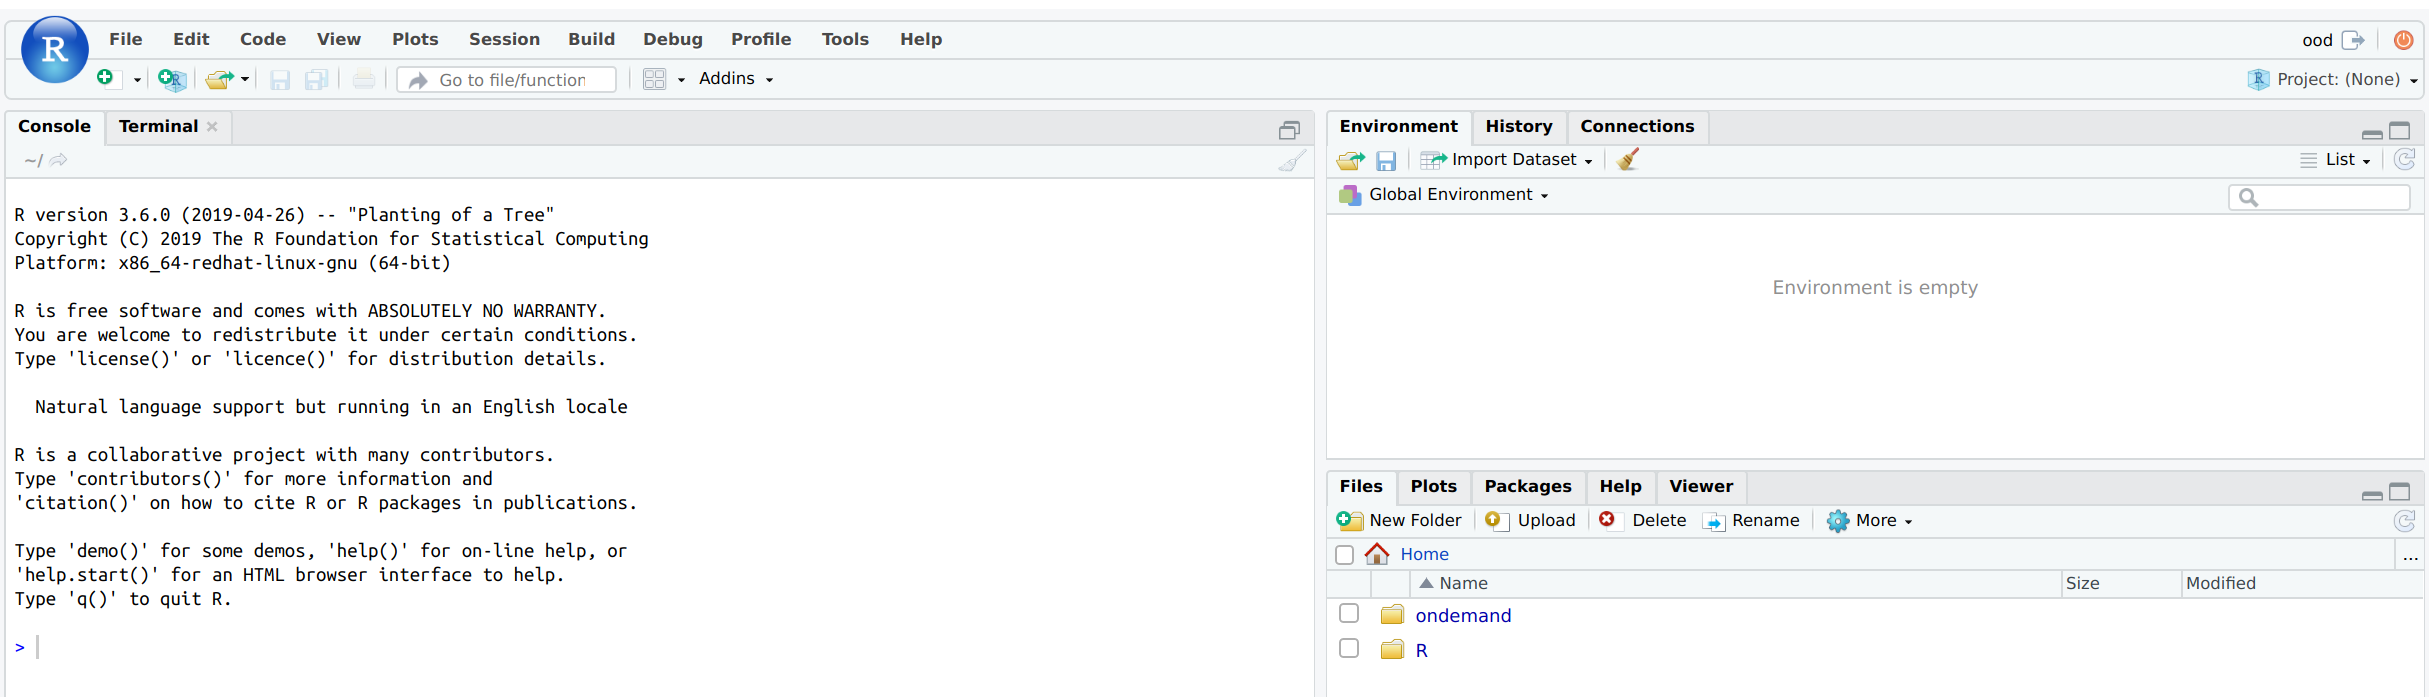Viewport: 2429px width, 697px height.
Task: Switch to the Connections tab
Action: pyautogui.click(x=1637, y=126)
